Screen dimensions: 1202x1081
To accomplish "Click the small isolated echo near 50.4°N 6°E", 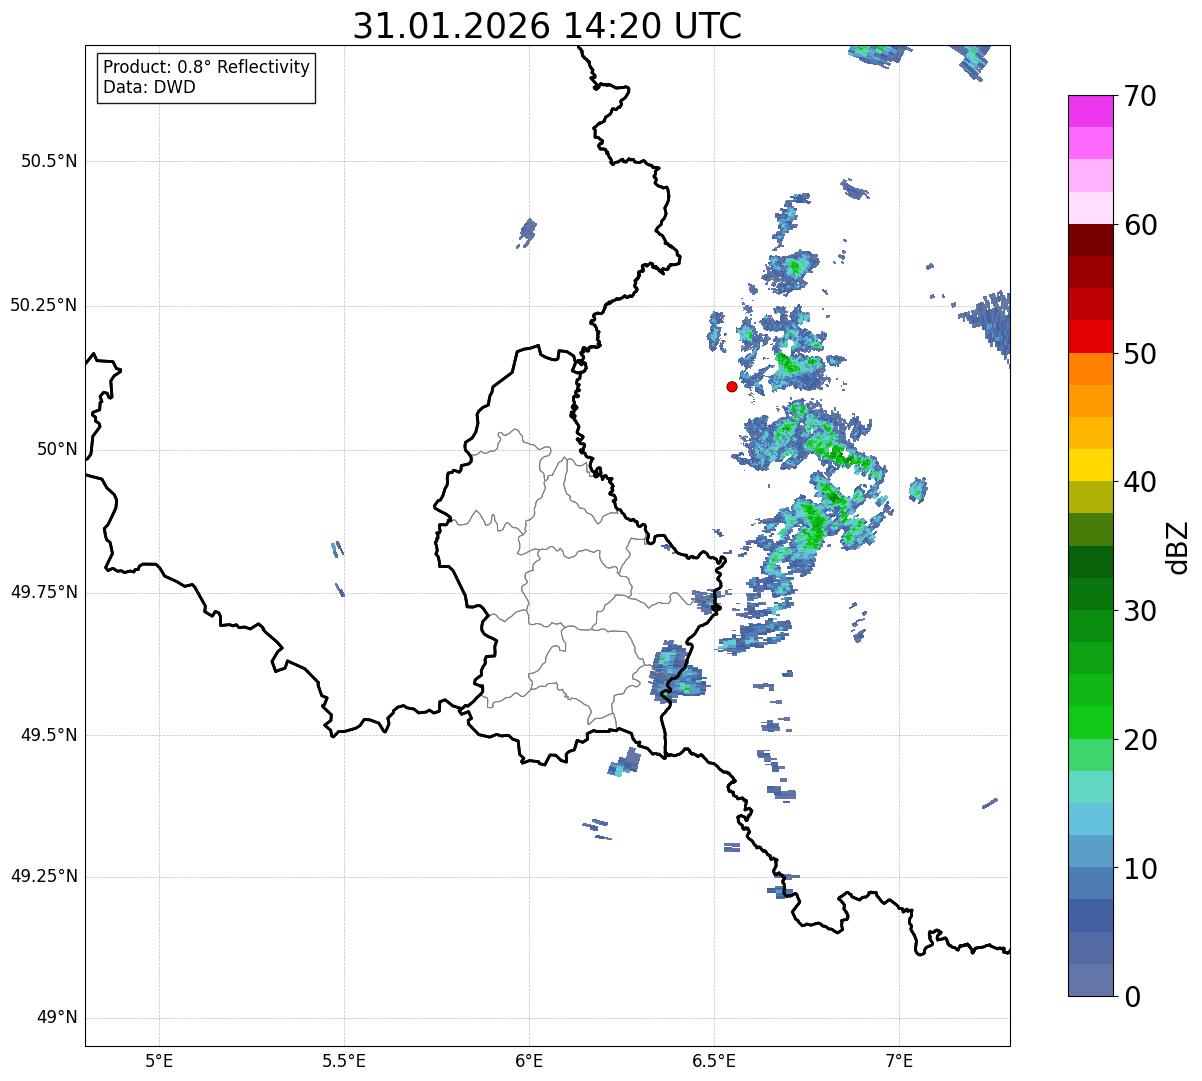I will tap(527, 232).
